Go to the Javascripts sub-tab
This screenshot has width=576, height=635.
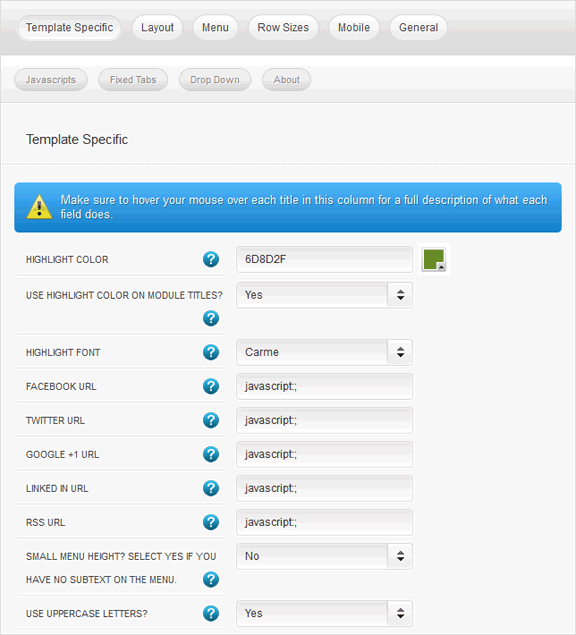pos(51,80)
